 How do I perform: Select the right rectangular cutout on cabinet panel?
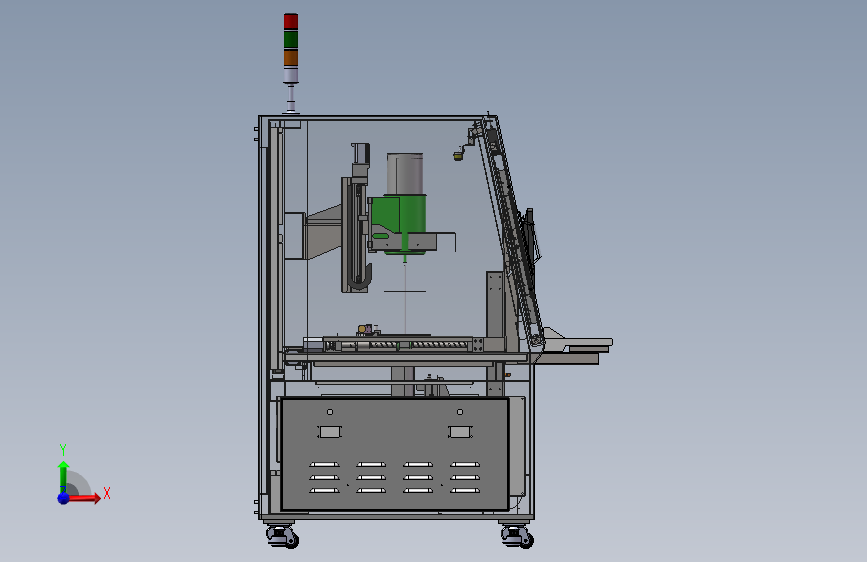pyautogui.click(x=460, y=431)
